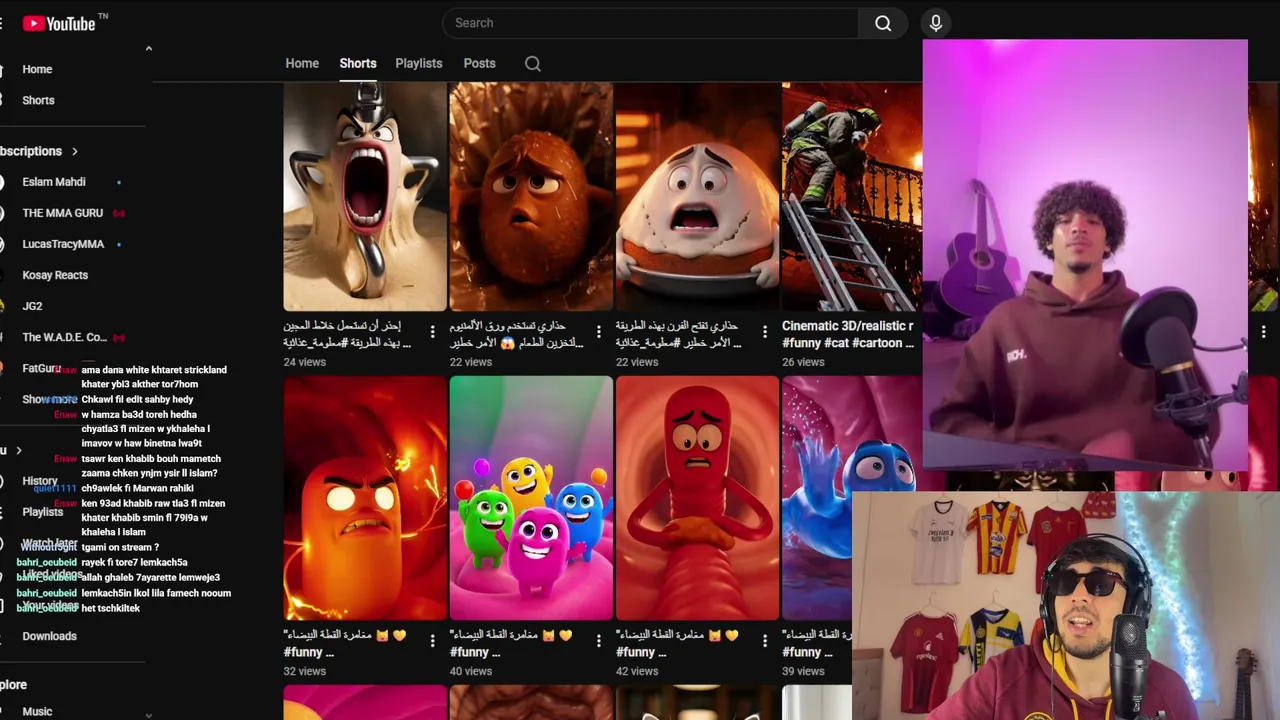
Task: Play the brown potato character short
Action: tap(531, 196)
